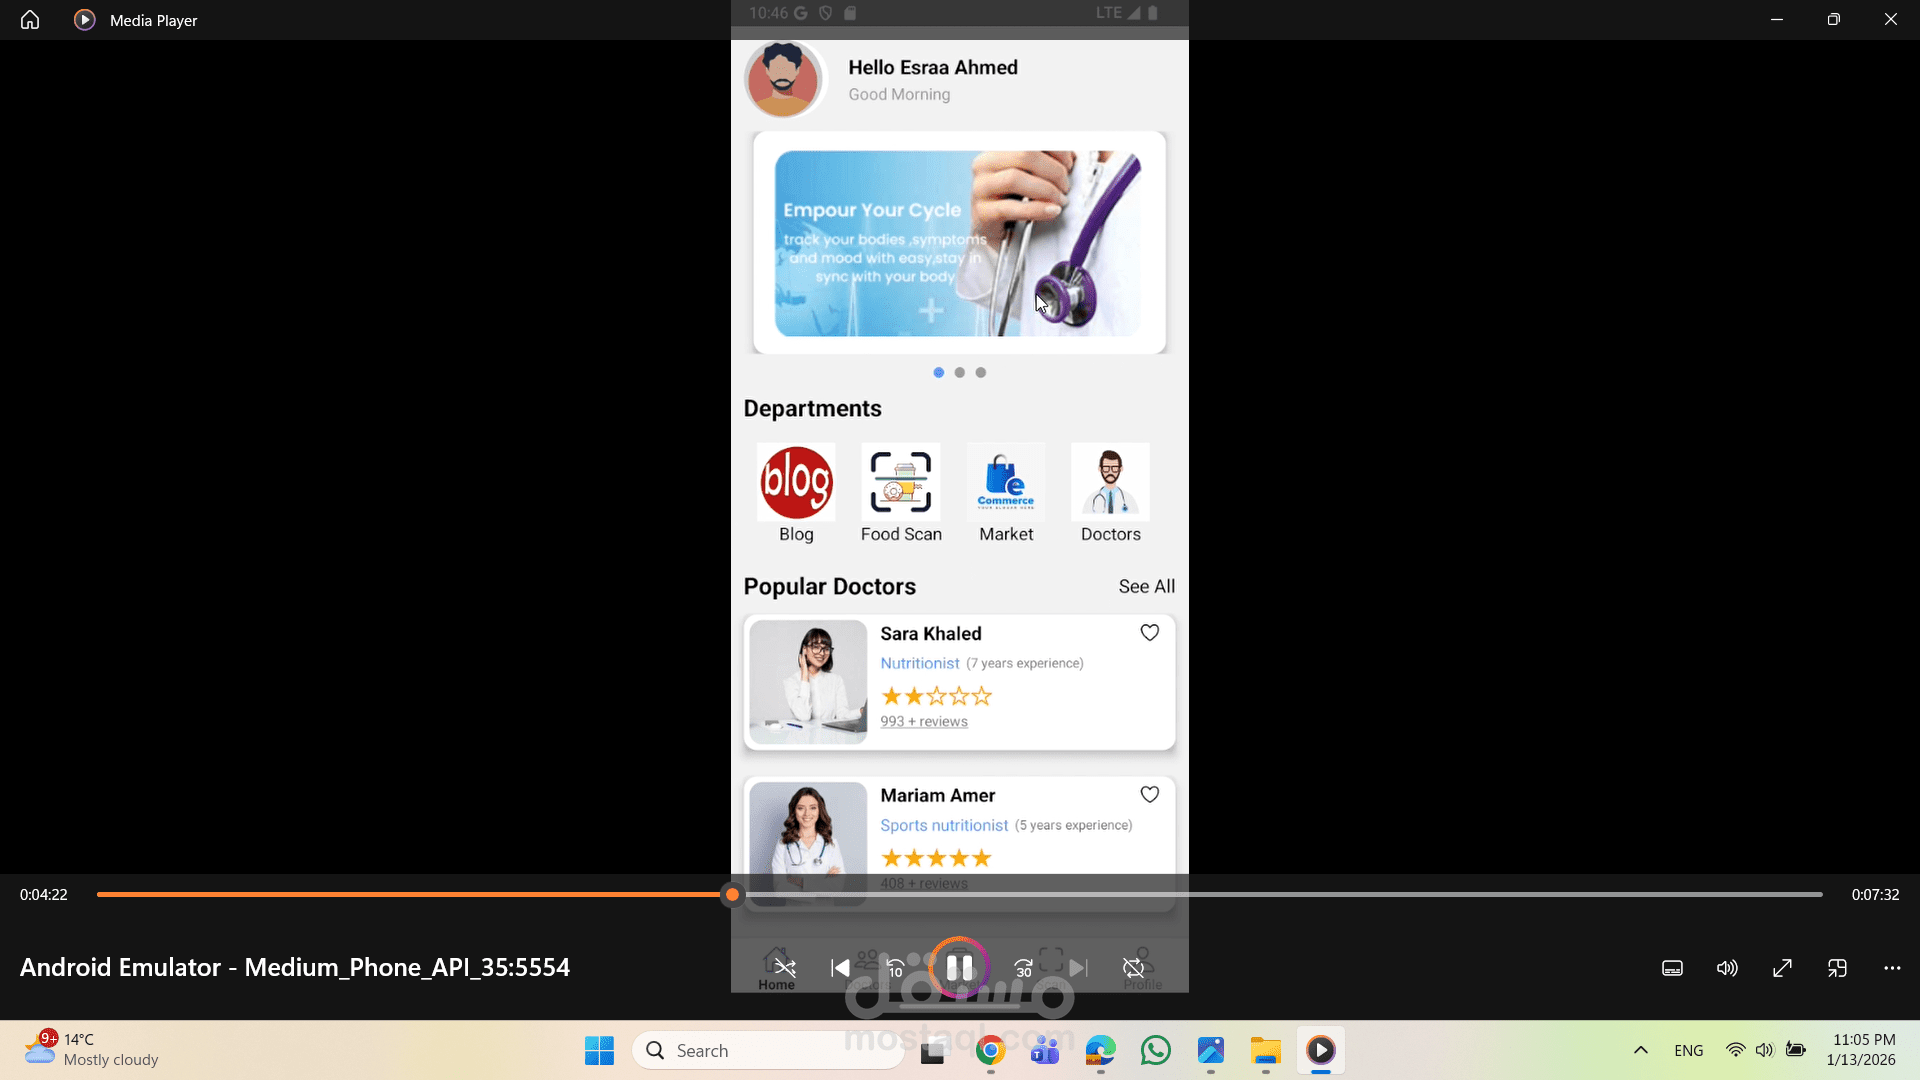Open Google Chrome from the taskbar

tap(990, 1051)
